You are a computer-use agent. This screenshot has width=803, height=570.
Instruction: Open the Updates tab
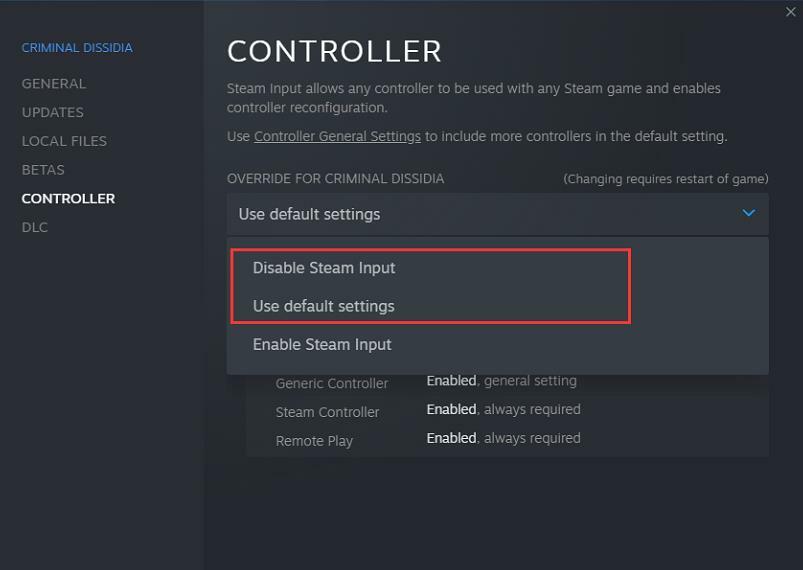pos(53,112)
